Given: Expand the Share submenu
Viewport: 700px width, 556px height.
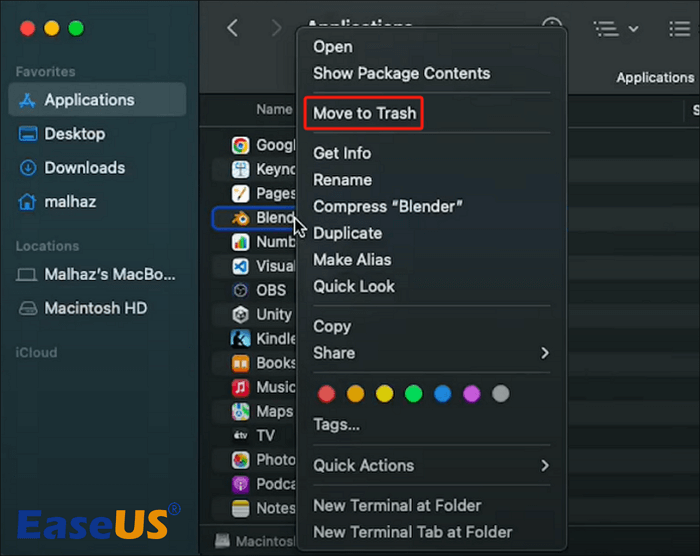Looking at the screenshot, I should [545, 353].
